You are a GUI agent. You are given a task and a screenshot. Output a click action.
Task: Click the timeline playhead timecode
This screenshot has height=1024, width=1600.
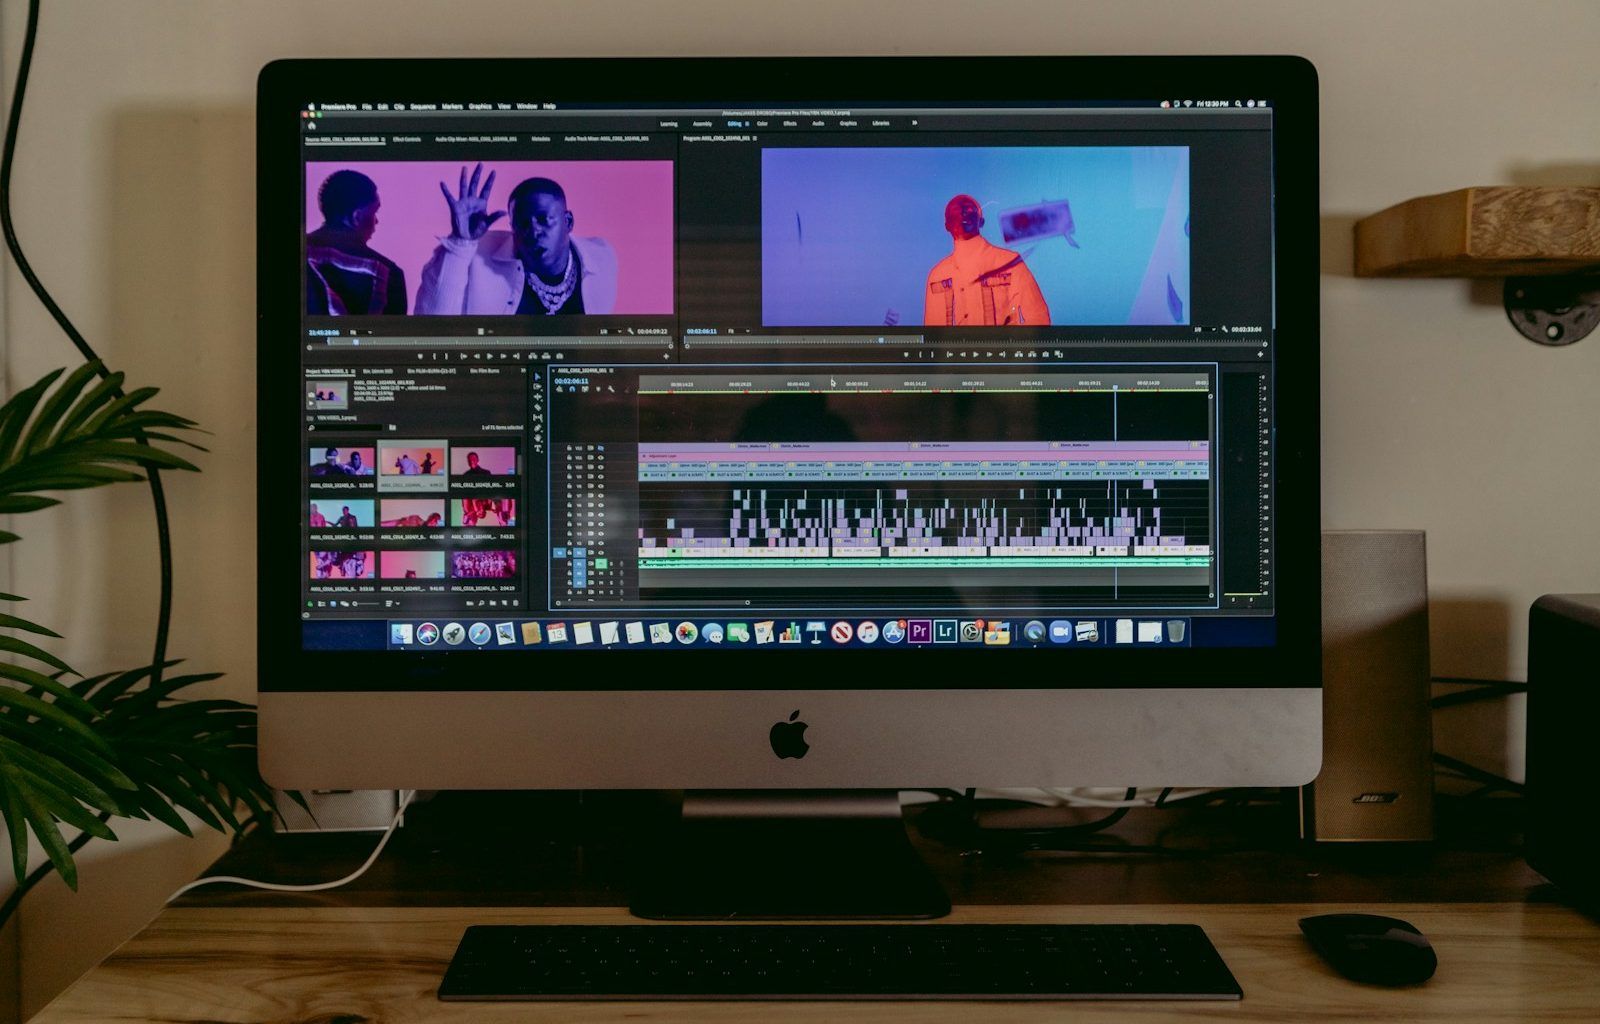coord(571,381)
